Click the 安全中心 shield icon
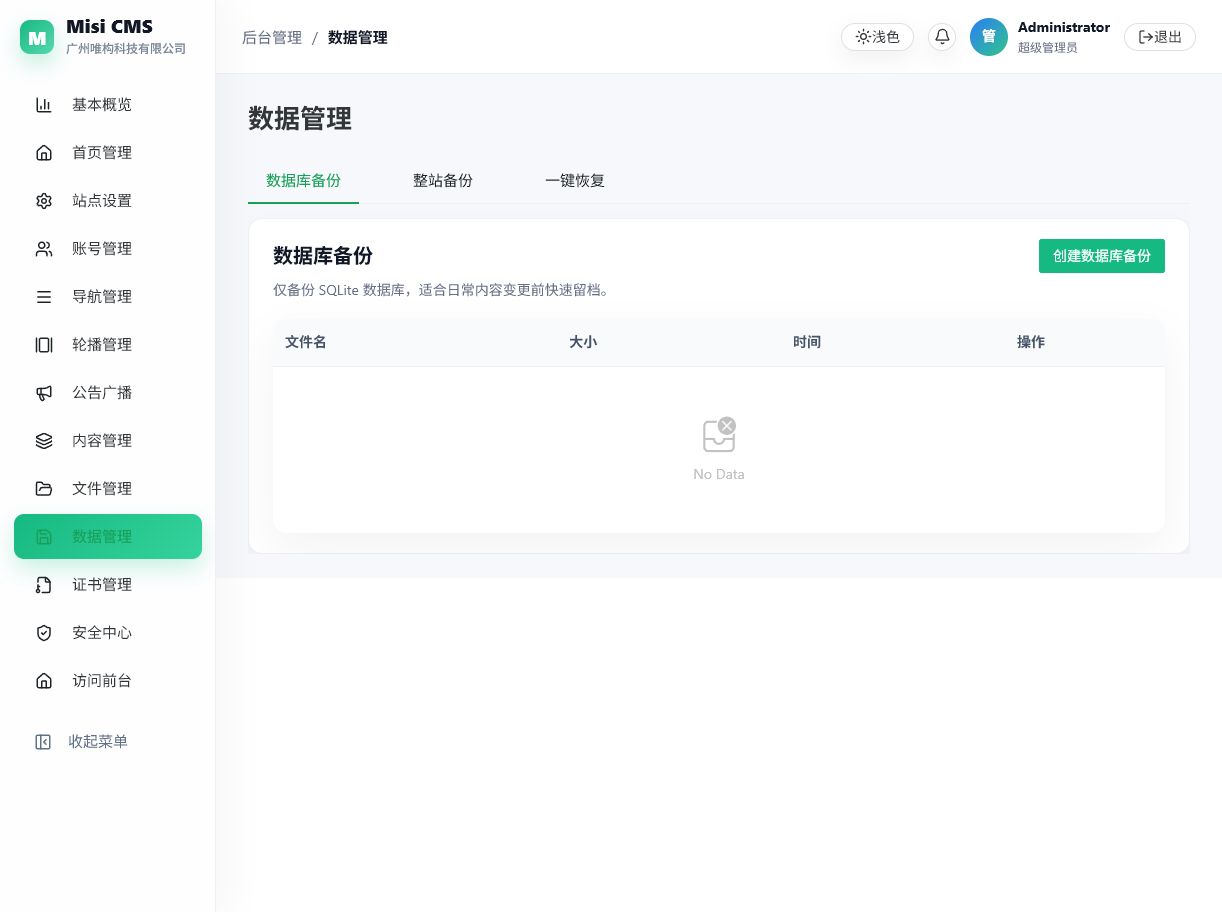Image resolution: width=1222 pixels, height=912 pixels. (44, 633)
